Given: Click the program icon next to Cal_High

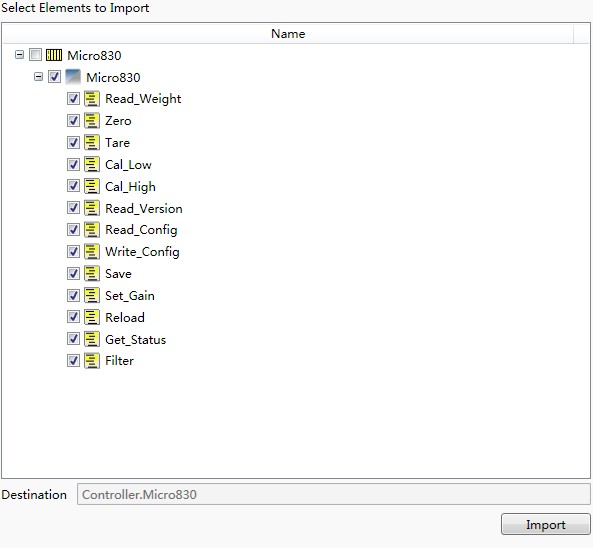Looking at the screenshot, I should coord(92,186).
